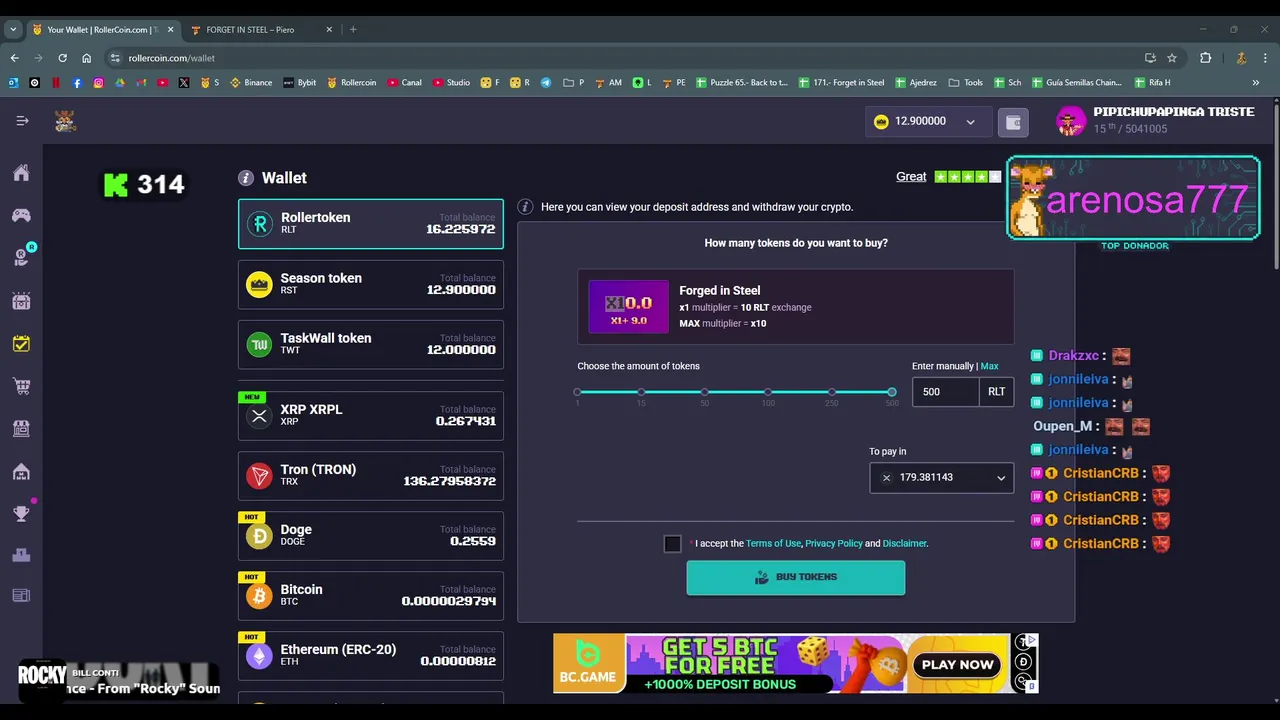Image resolution: width=1280 pixels, height=720 pixels.
Task: Select Tron (TRON) wallet entry
Action: [x=371, y=476]
